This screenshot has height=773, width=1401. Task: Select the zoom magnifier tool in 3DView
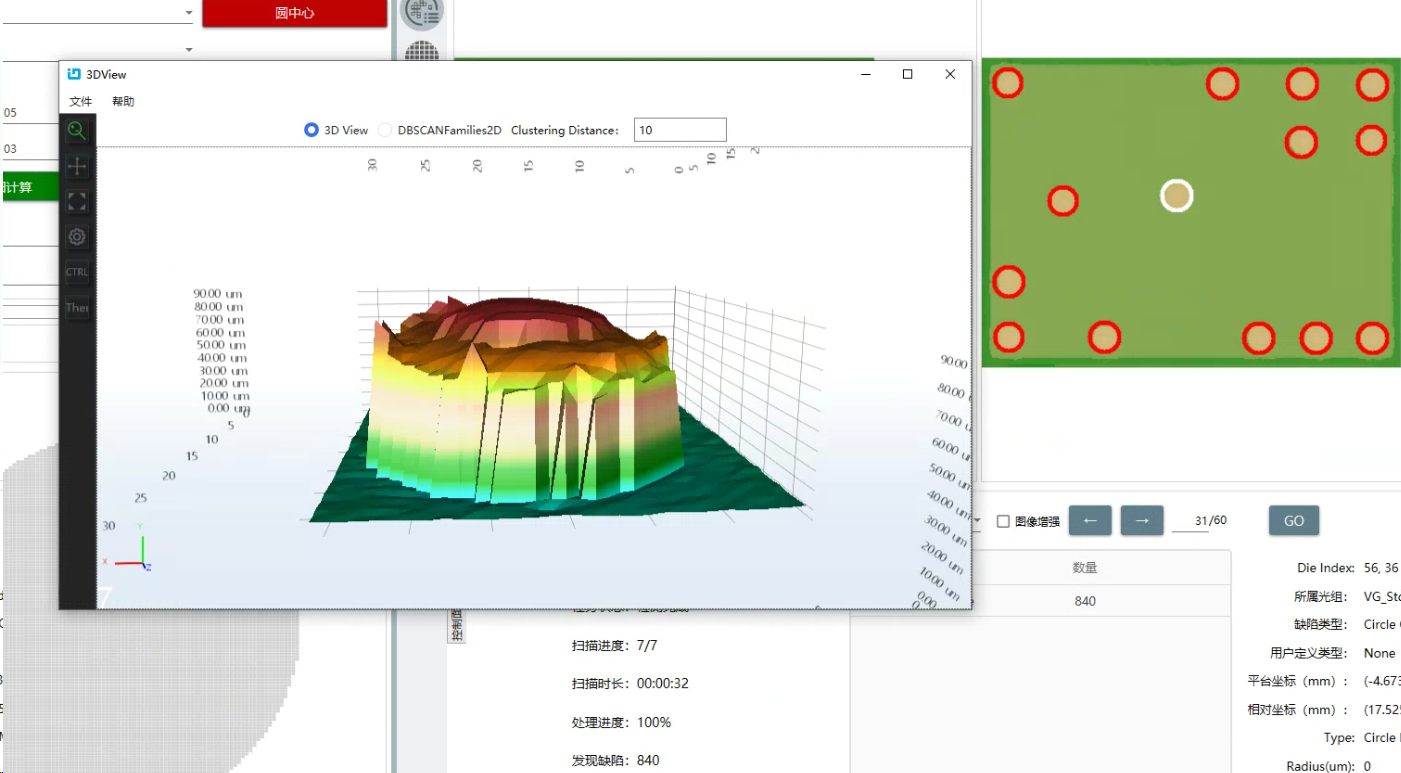coord(77,130)
